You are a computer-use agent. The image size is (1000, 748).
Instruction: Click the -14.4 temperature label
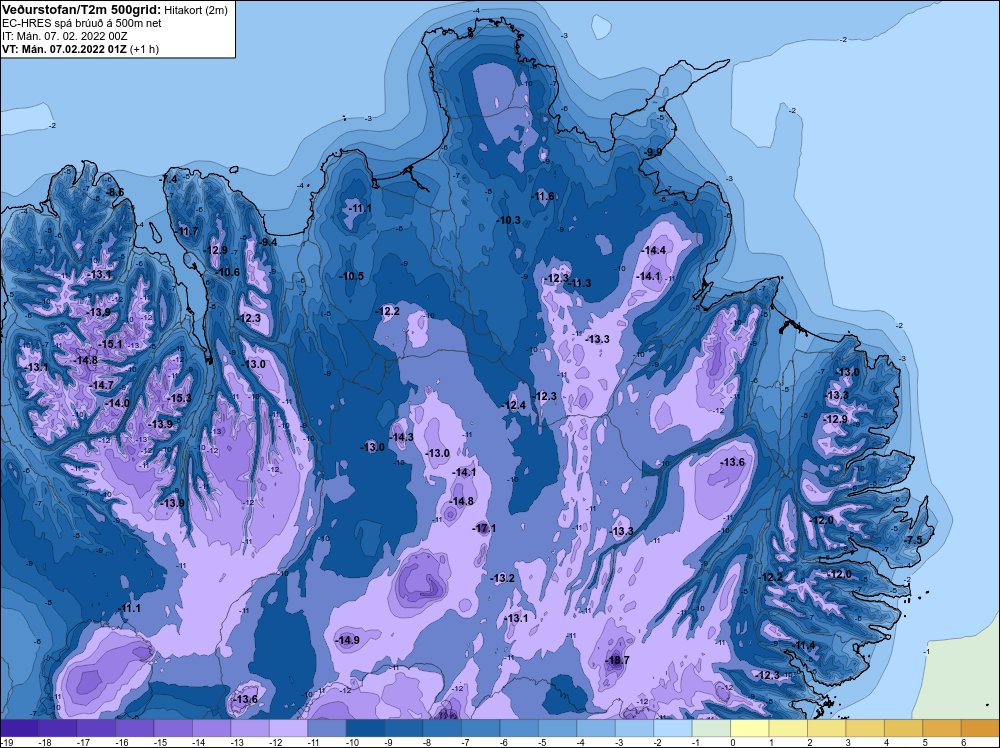tap(654, 250)
